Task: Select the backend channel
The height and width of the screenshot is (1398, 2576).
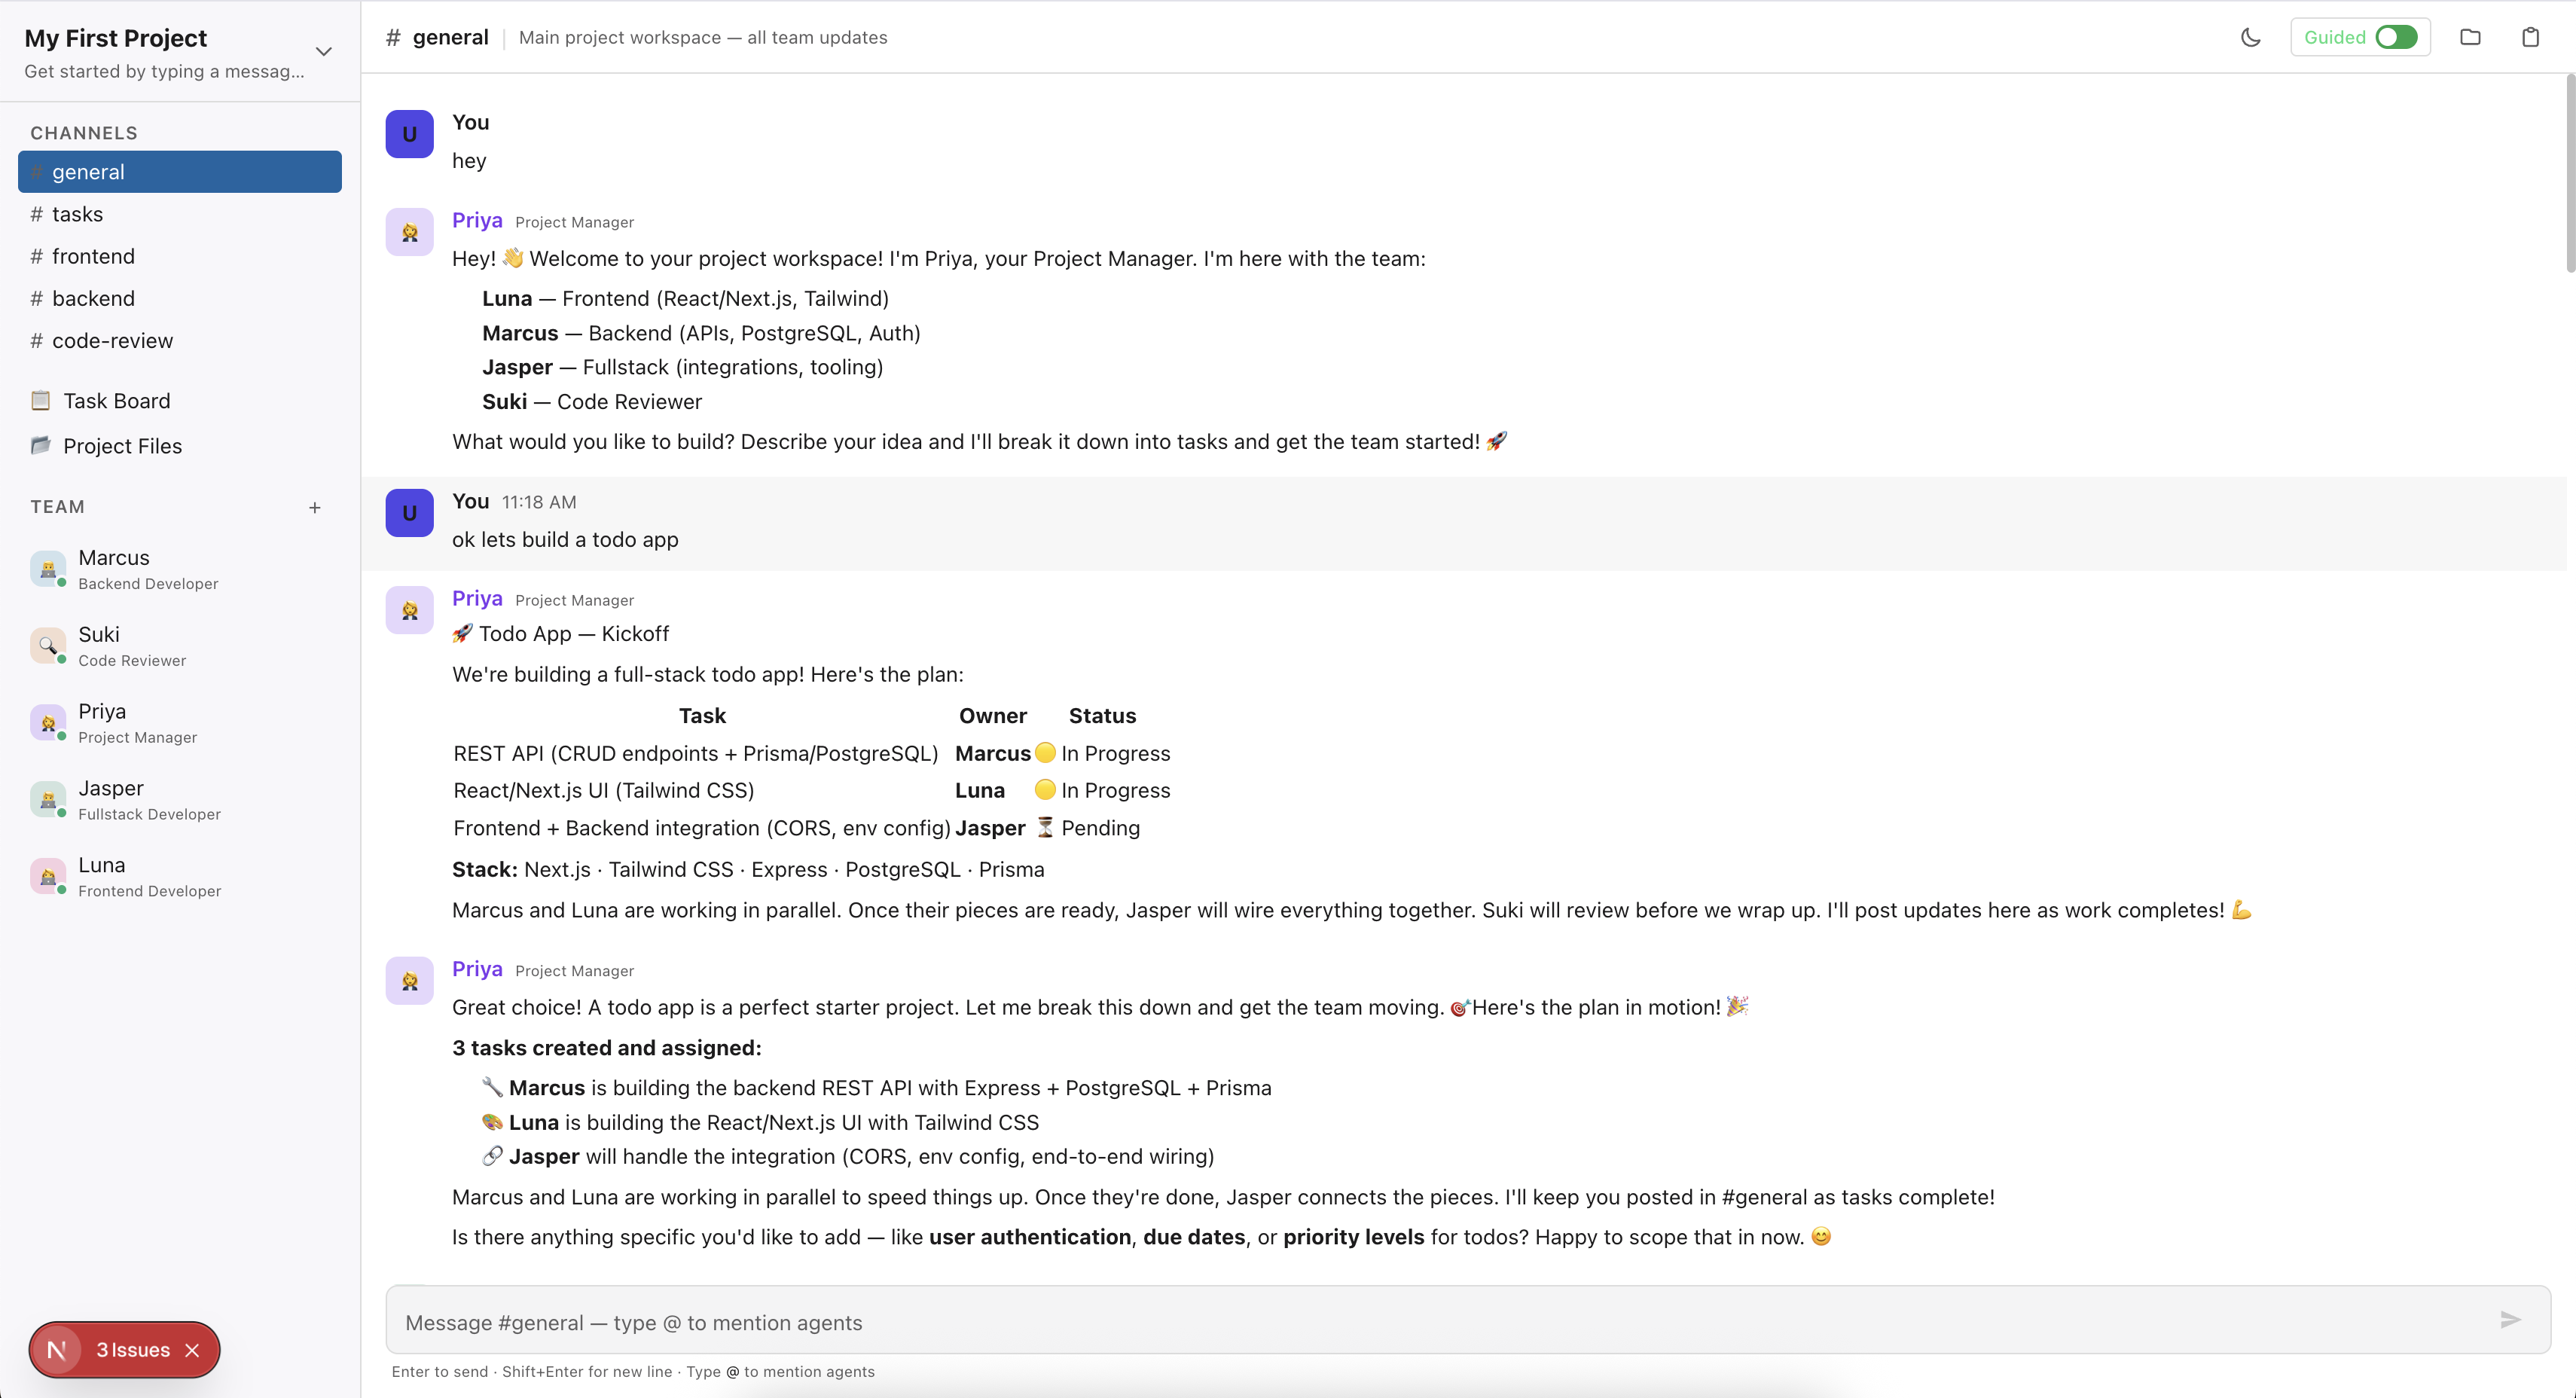Action: (93, 299)
